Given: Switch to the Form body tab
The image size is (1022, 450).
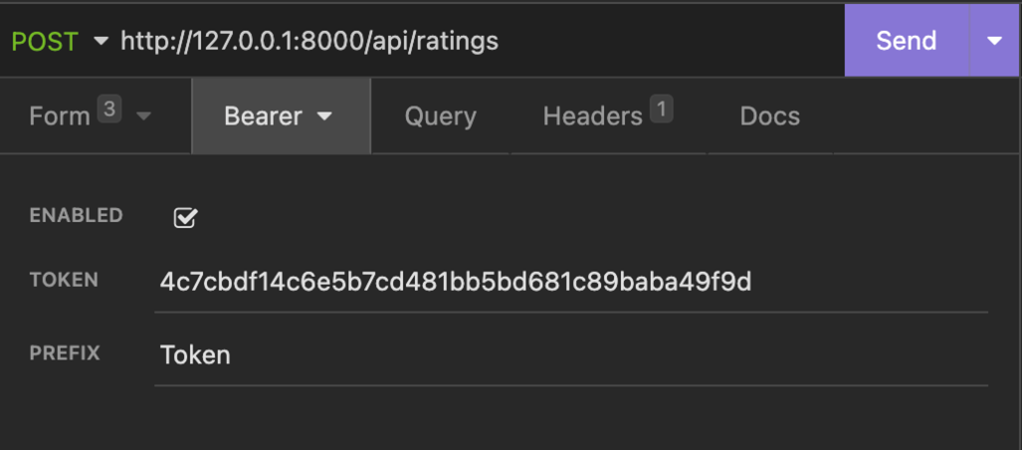Looking at the screenshot, I should 59,116.
